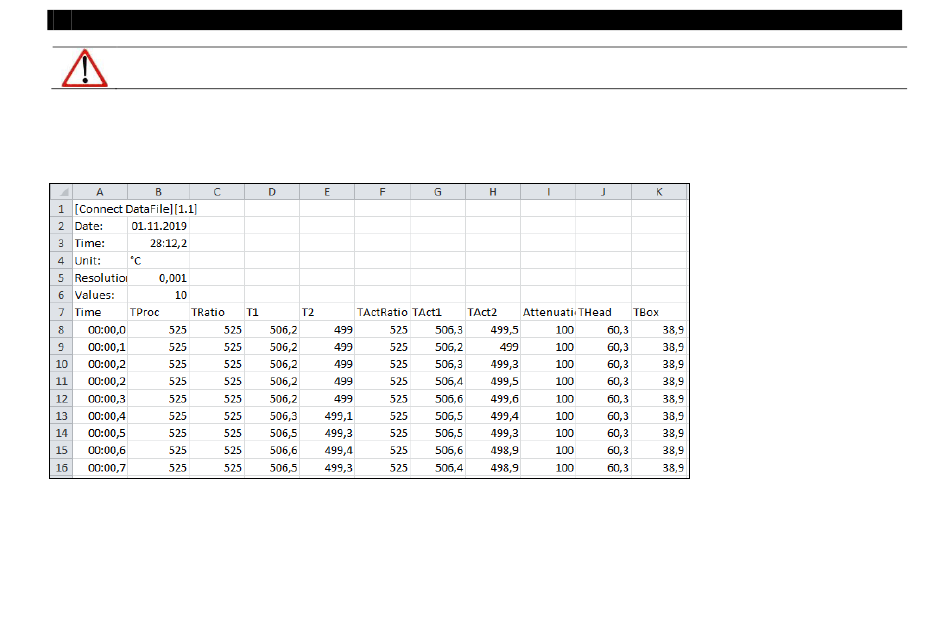Select column A header
950x638 pixels.
click(x=100, y=192)
